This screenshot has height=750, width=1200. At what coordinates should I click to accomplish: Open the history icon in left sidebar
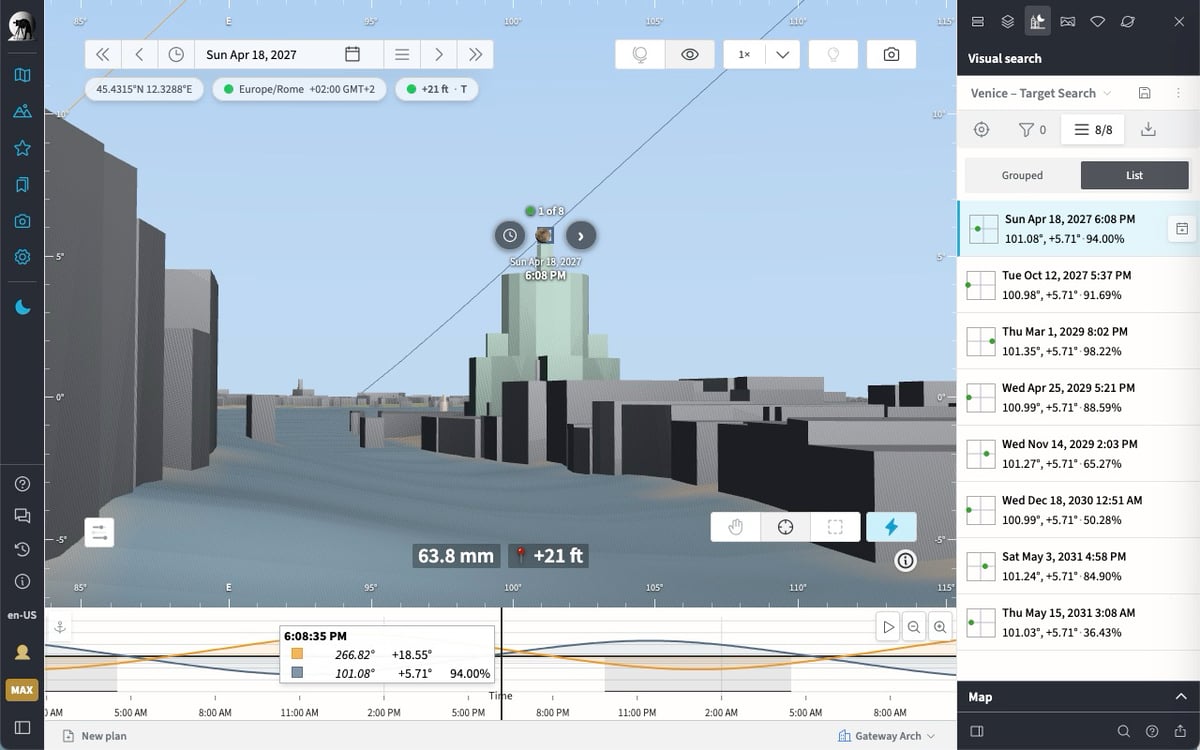pos(22,549)
